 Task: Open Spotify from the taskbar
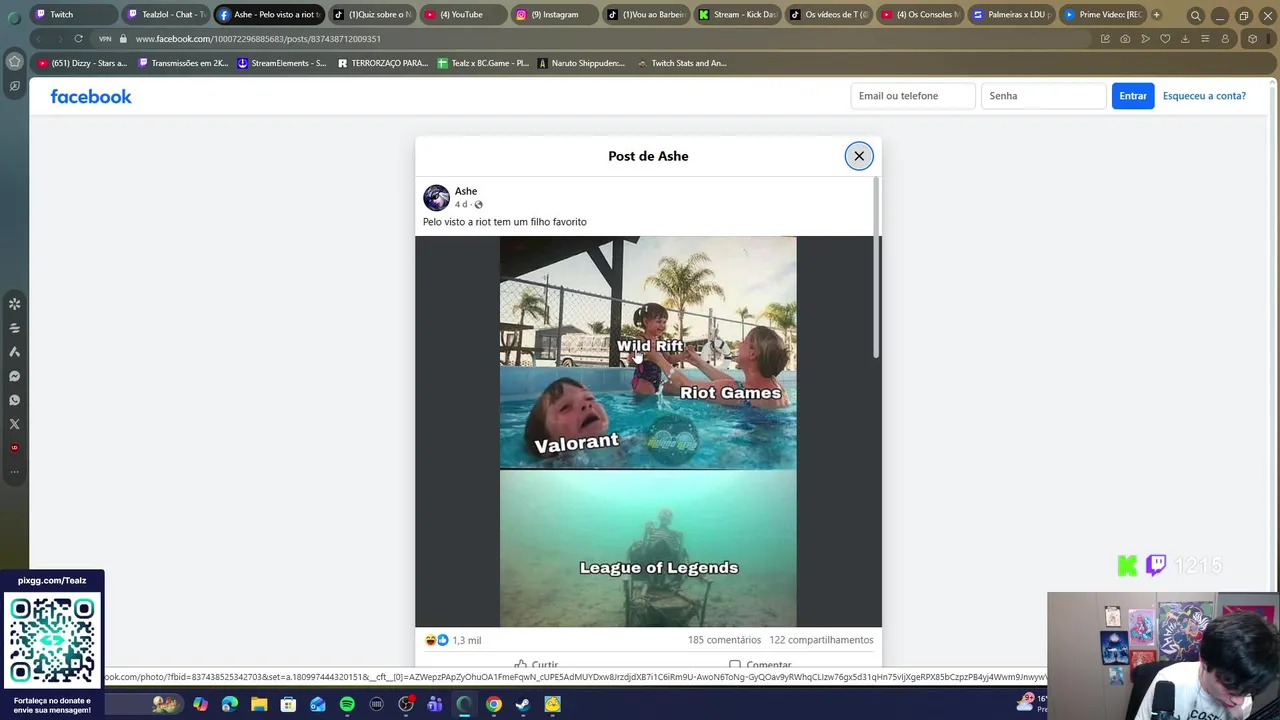pos(347,704)
